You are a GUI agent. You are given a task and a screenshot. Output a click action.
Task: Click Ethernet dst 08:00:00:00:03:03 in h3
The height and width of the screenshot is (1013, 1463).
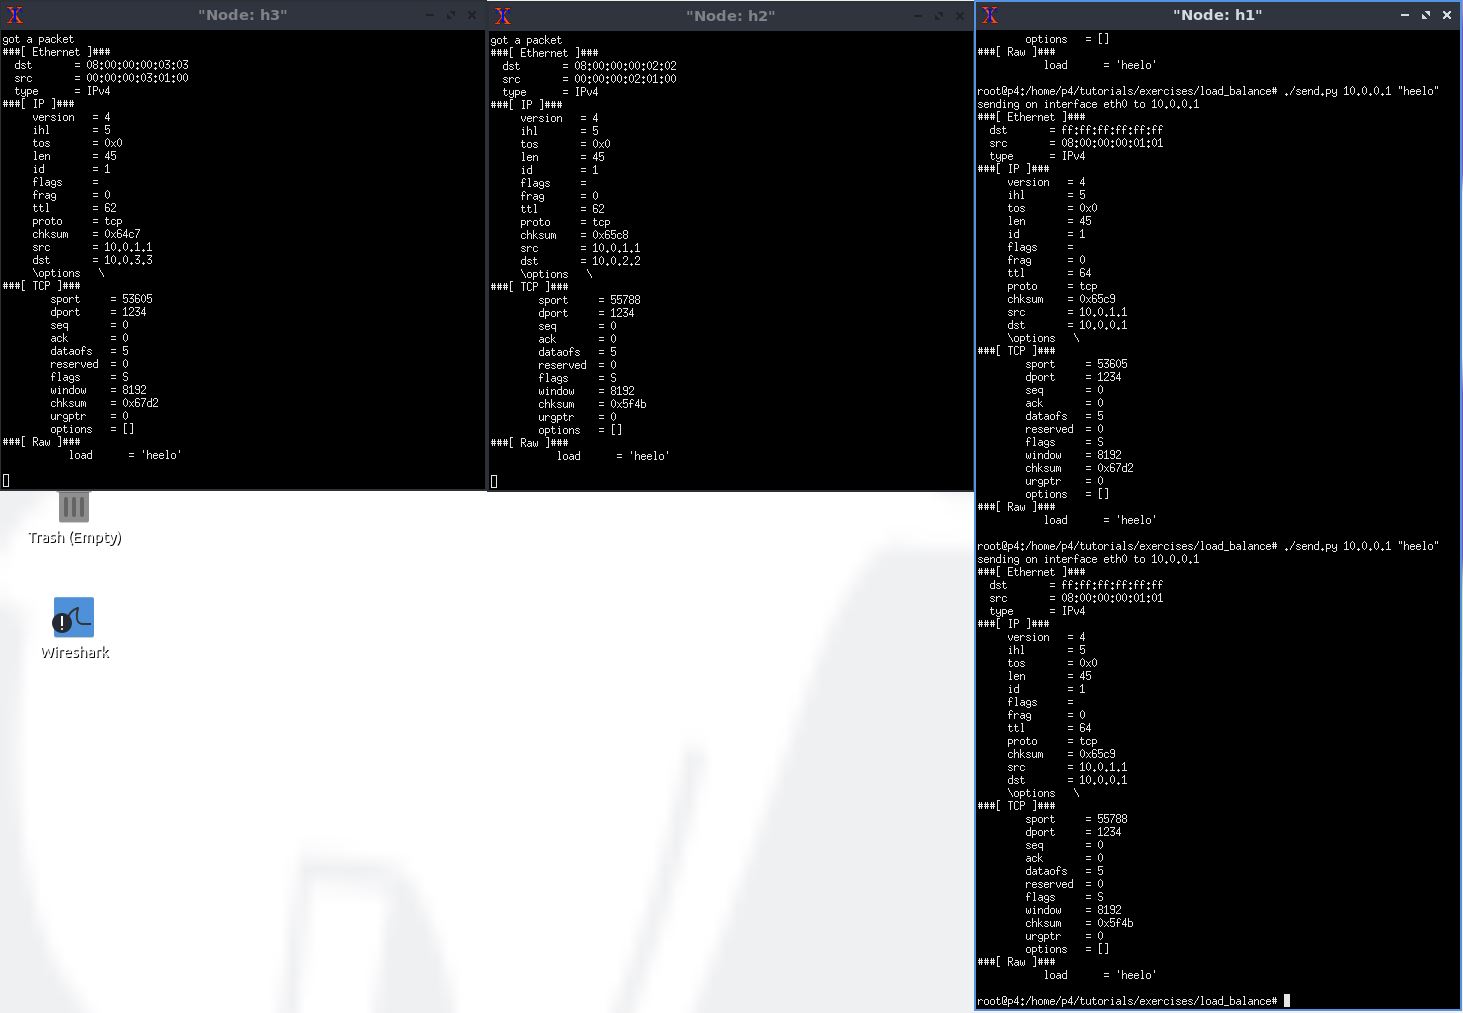[x=101, y=65]
